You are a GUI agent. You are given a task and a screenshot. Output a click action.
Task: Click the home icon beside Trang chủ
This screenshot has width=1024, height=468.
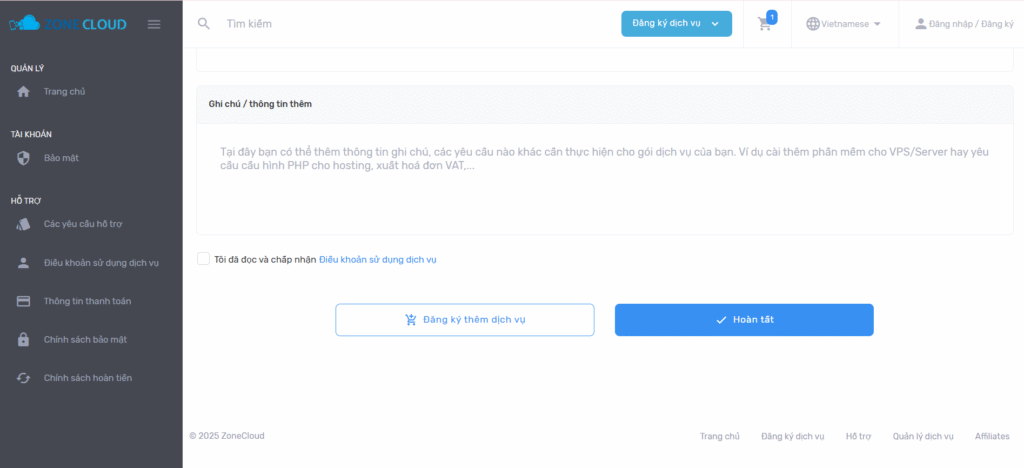pos(24,92)
